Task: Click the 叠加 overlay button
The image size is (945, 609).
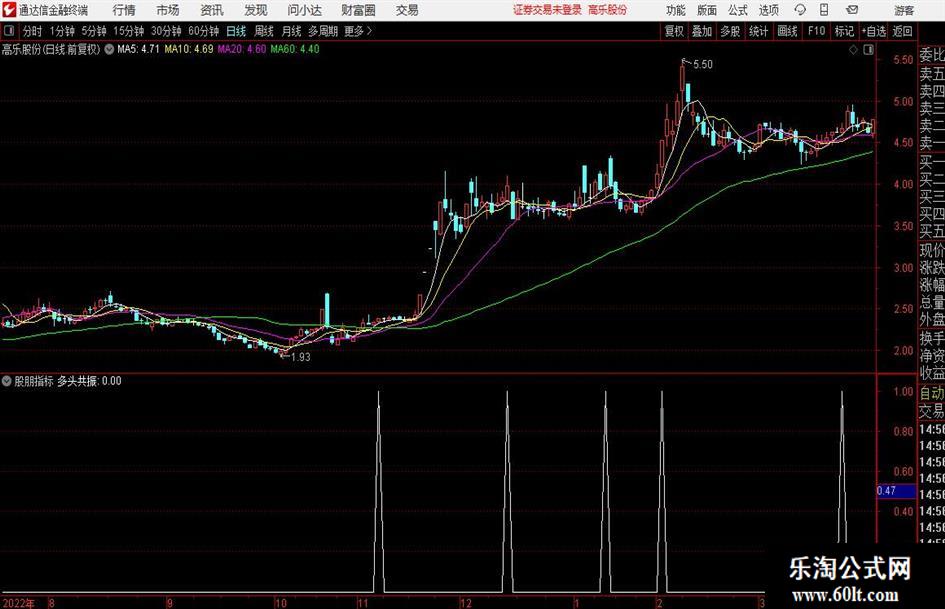Action: [x=702, y=31]
